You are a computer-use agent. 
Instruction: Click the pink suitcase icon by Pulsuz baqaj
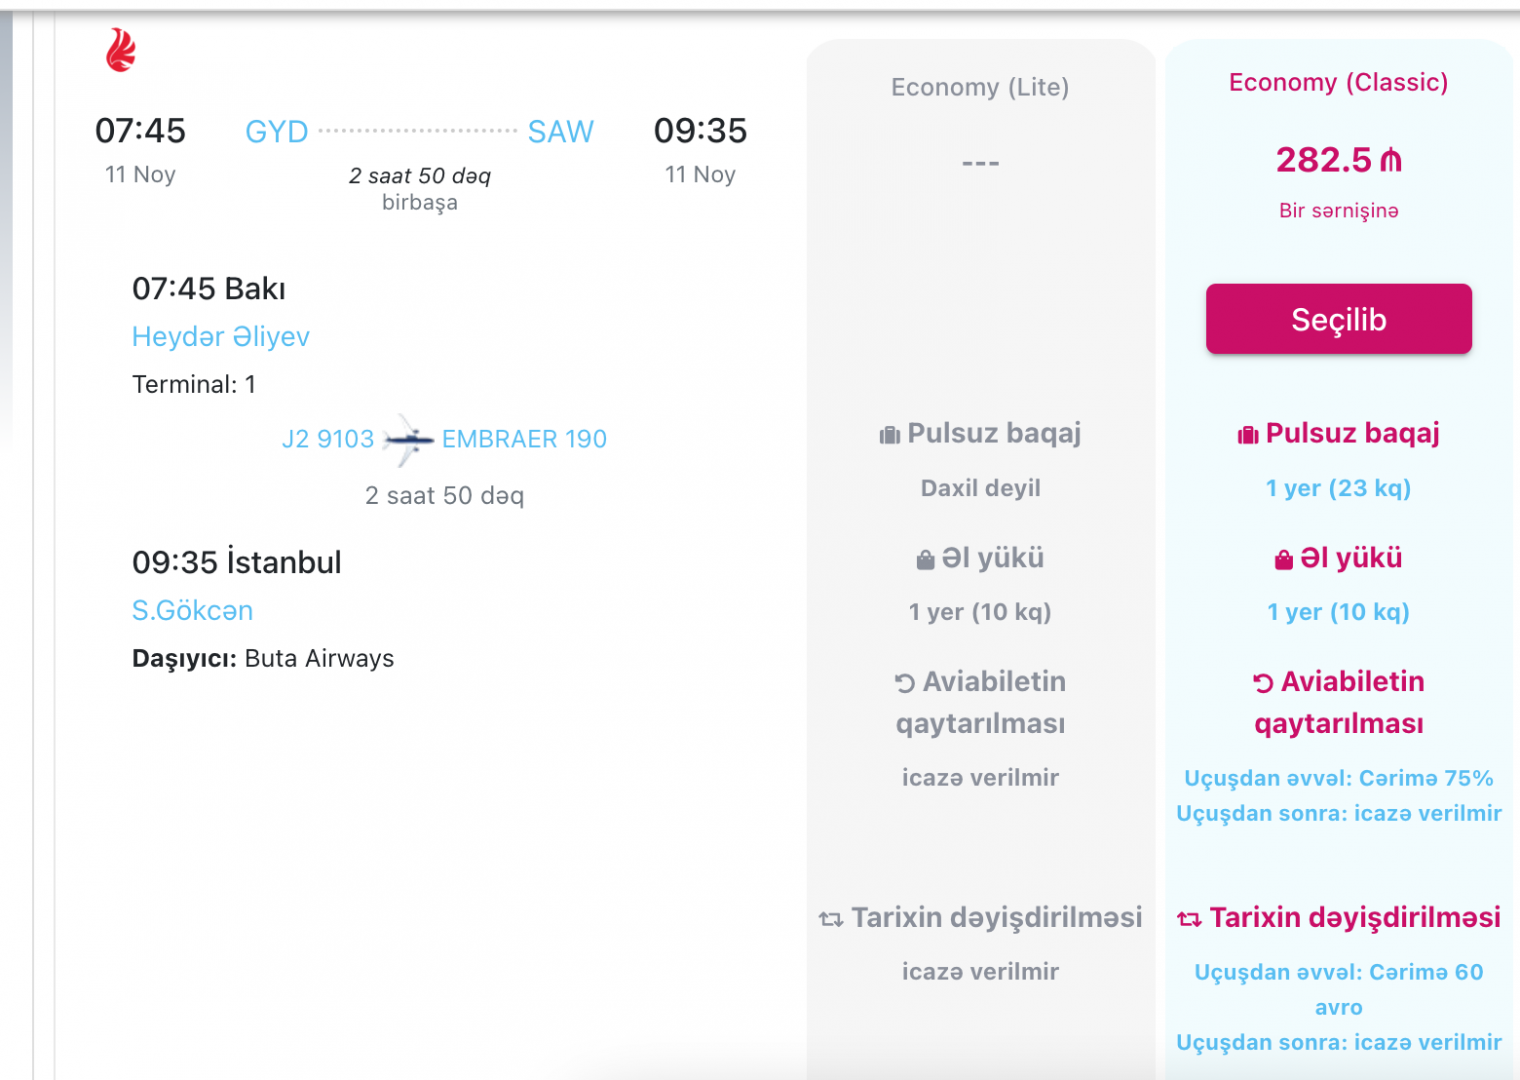click(x=1248, y=435)
